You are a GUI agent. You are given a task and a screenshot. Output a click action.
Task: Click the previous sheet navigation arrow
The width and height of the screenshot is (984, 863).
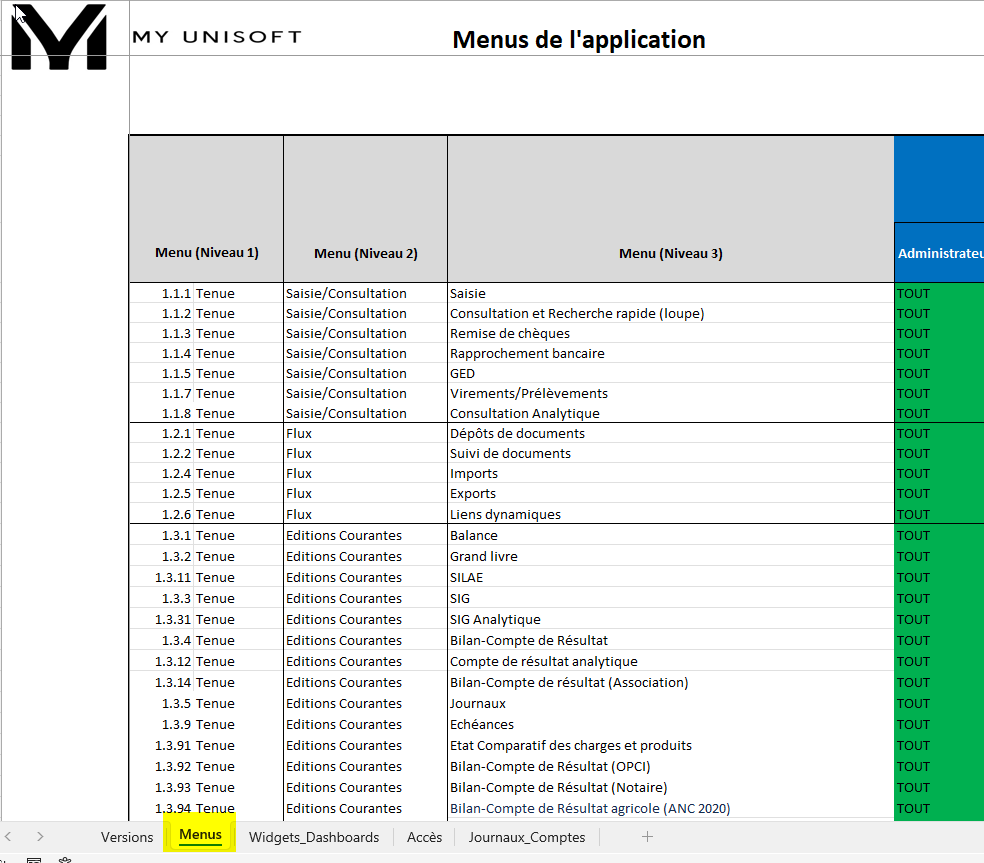(x=8, y=837)
